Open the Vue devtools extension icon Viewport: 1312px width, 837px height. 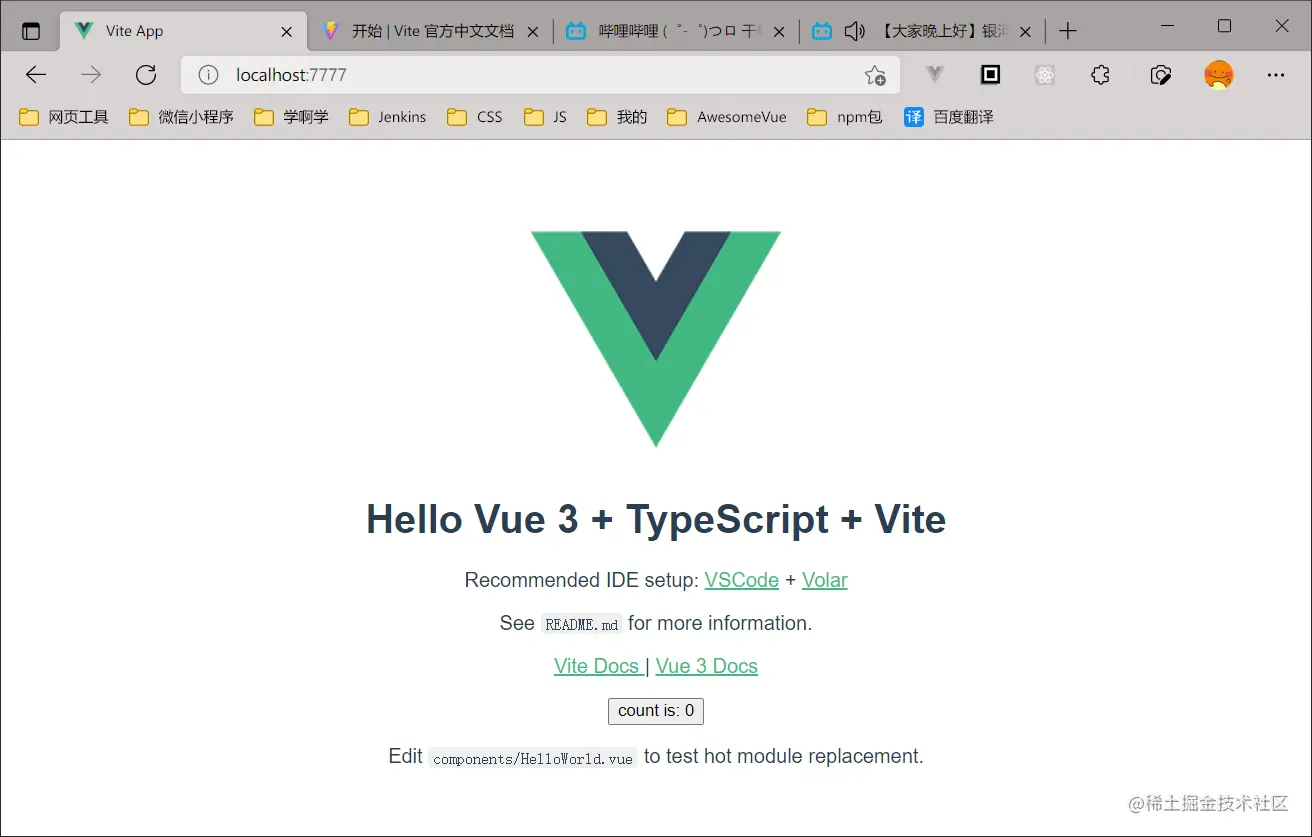[x=935, y=75]
